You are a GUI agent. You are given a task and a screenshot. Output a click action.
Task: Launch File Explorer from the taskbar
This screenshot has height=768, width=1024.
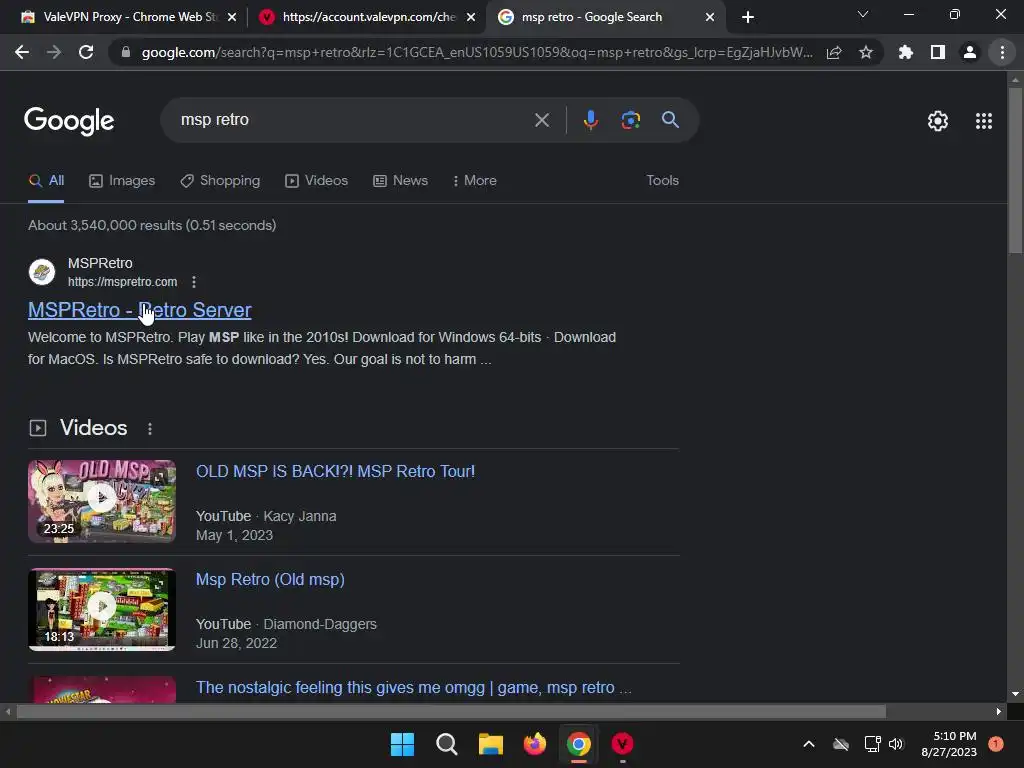(x=490, y=744)
